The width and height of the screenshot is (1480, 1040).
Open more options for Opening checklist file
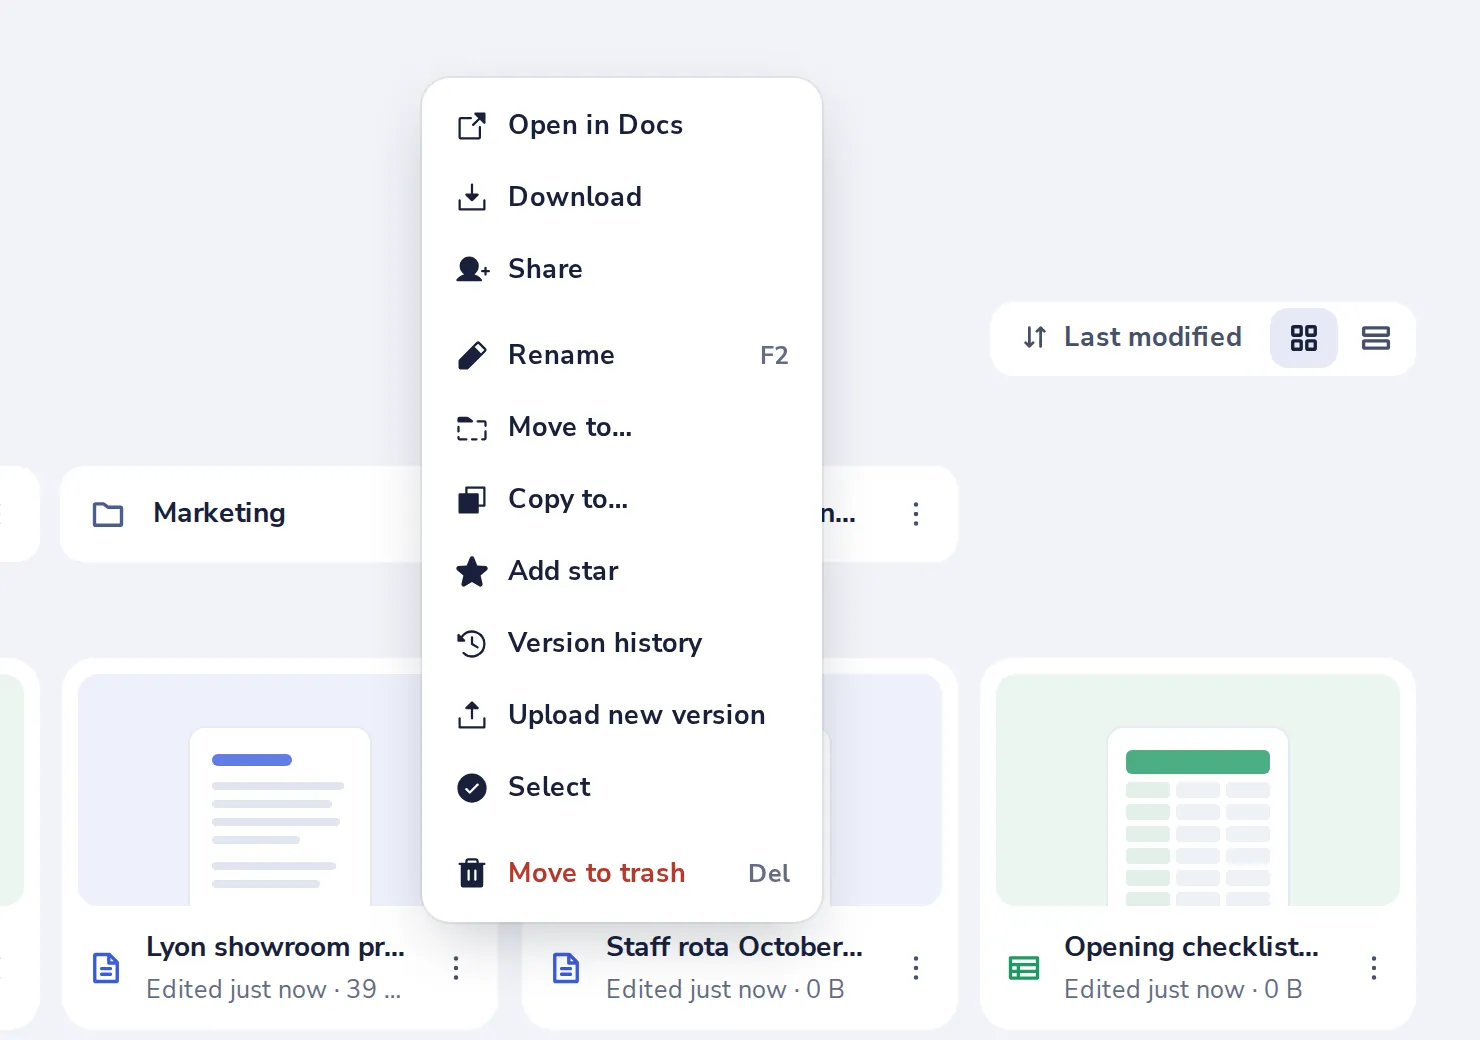(x=1374, y=968)
